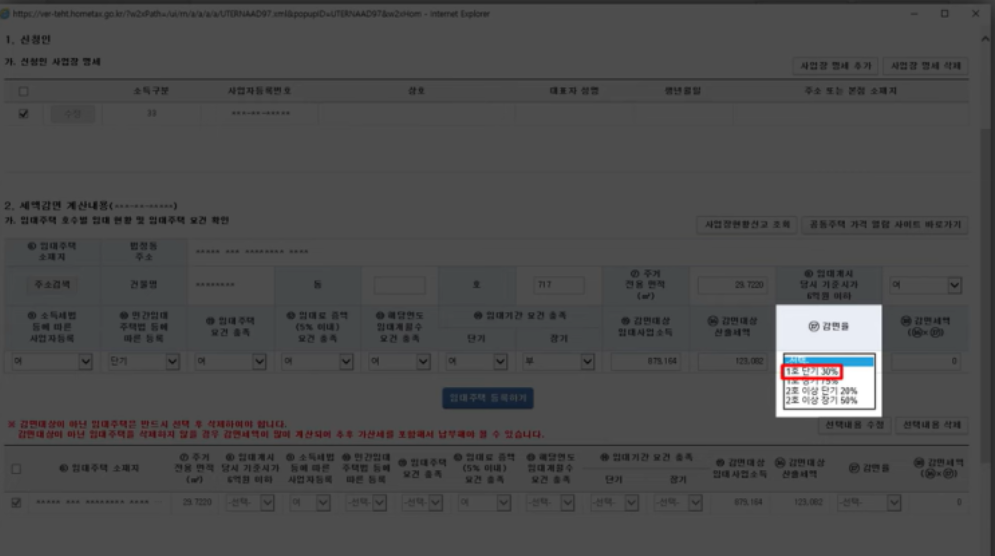Click the 감면대상 산출세액 field showing 123,082
Screen dimensions: 995x556
click(732, 361)
